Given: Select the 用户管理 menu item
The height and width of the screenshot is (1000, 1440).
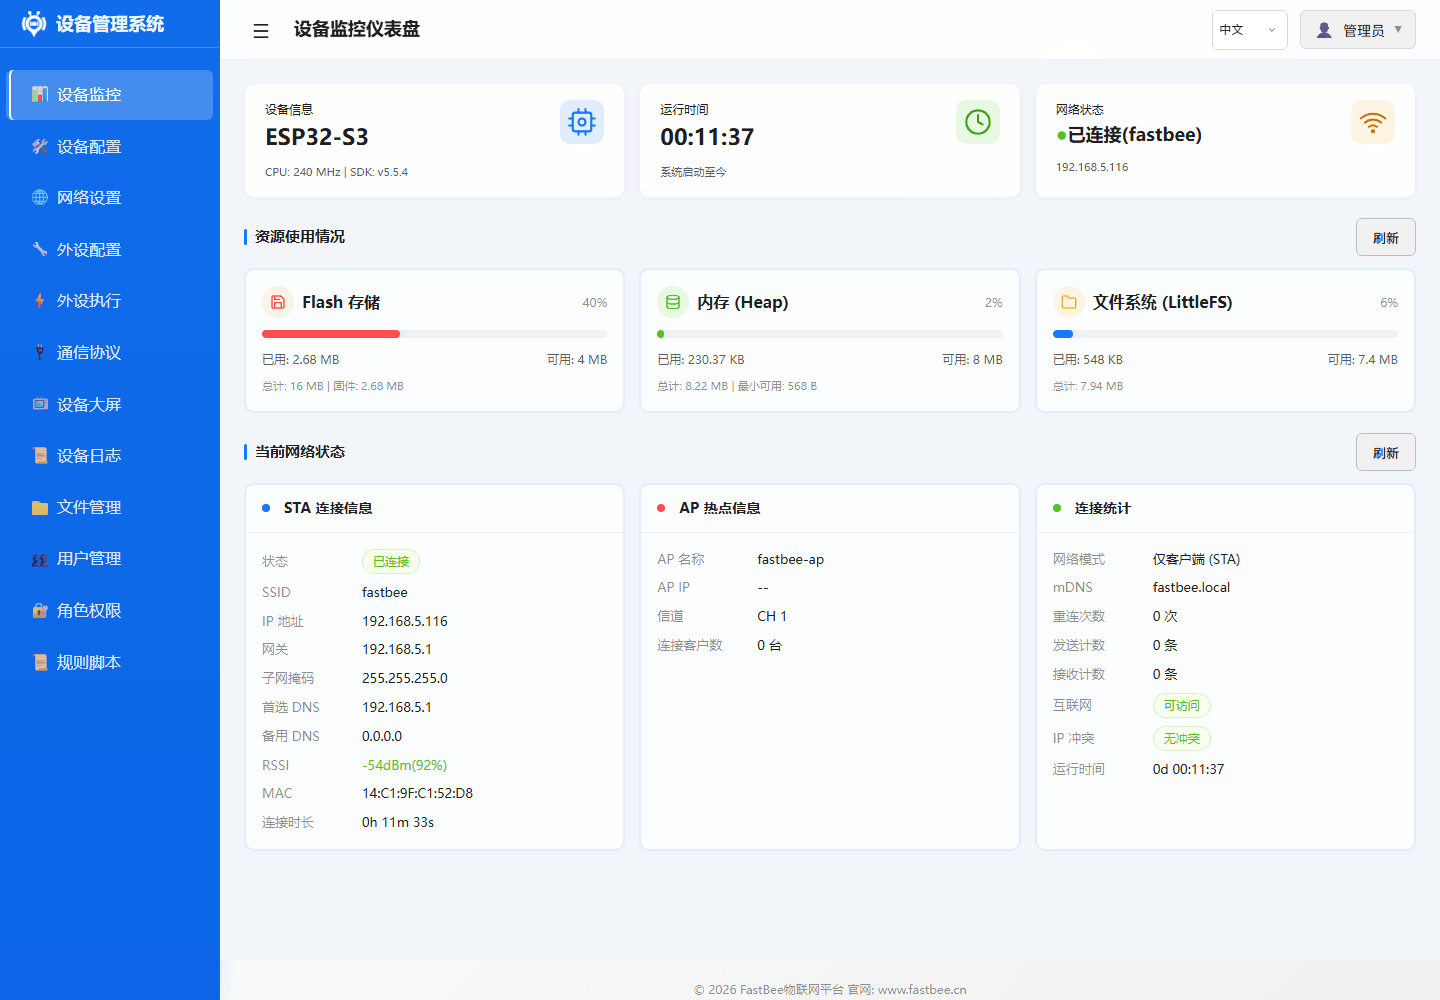Looking at the screenshot, I should pos(111,559).
